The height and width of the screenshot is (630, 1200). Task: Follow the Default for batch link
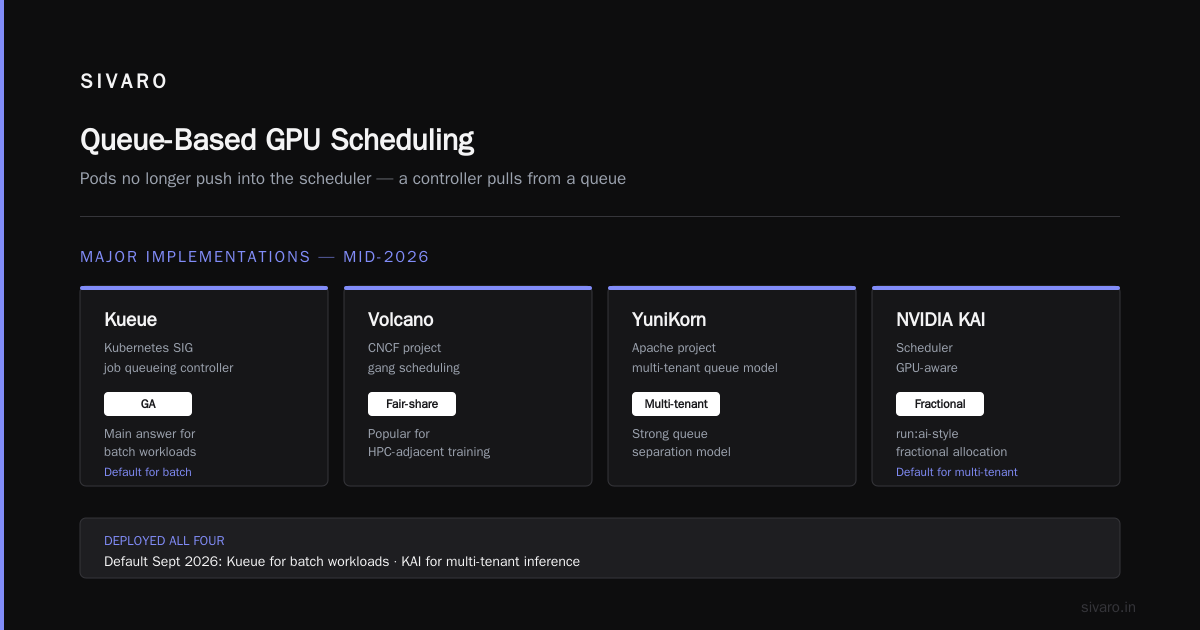click(x=148, y=472)
